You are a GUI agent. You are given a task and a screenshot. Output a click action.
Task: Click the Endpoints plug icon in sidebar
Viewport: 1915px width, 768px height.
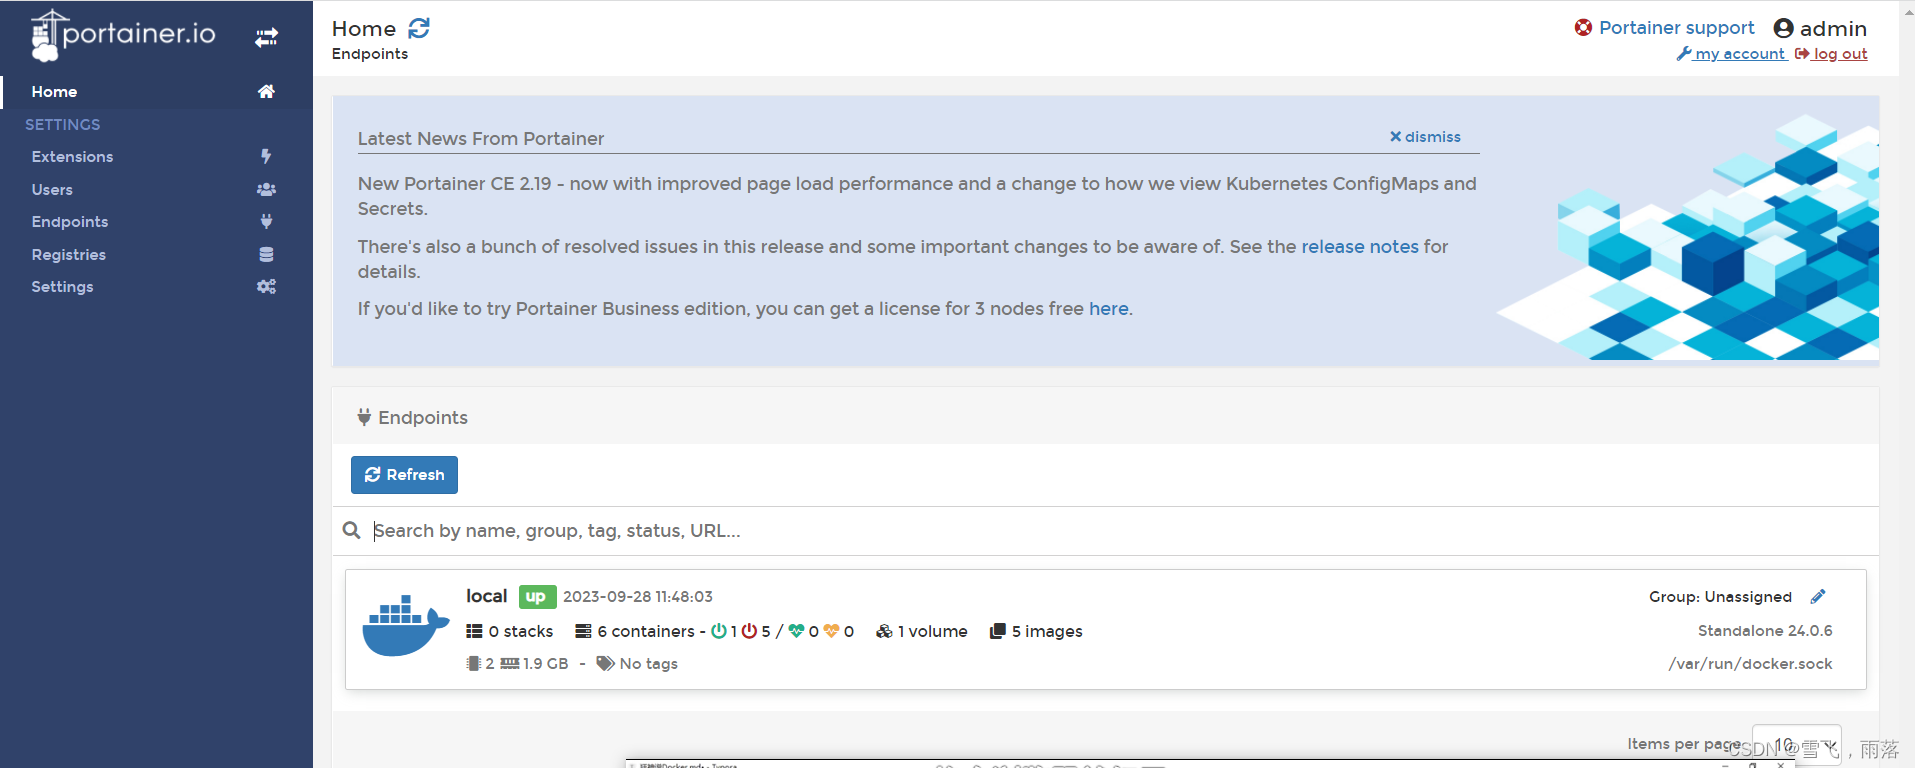point(266,222)
